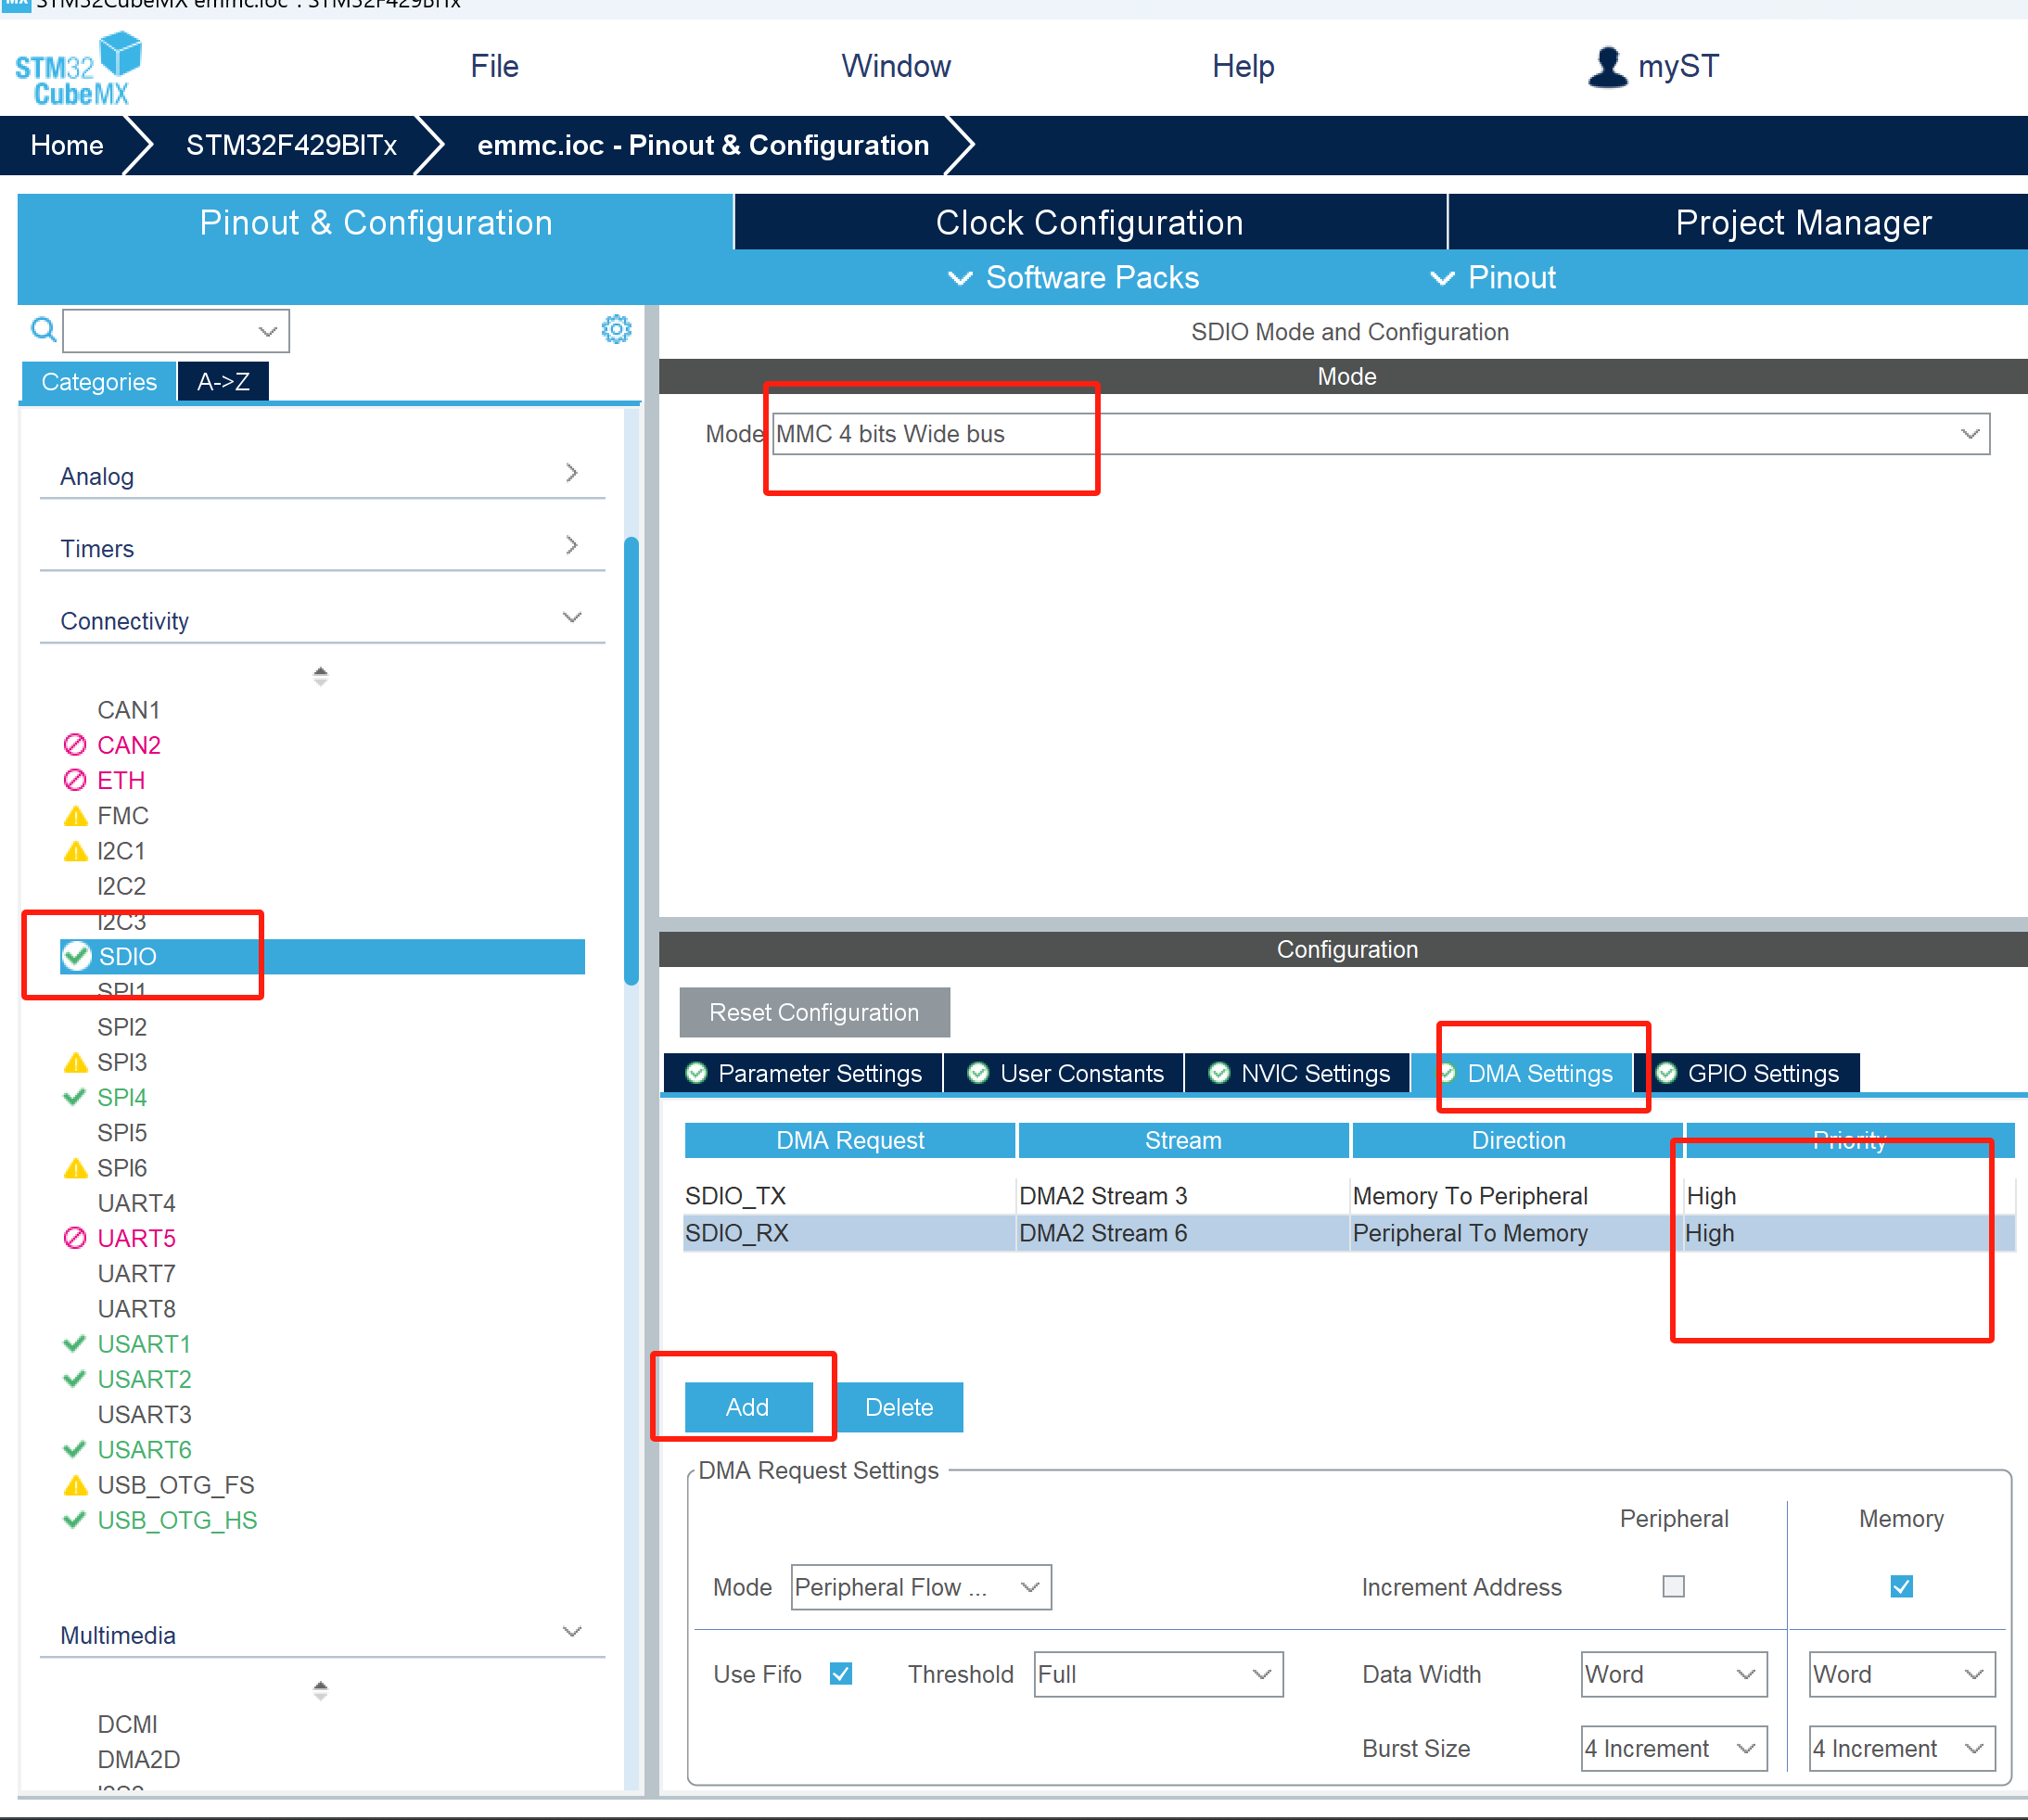Click the green check beside SPI4

click(74, 1097)
